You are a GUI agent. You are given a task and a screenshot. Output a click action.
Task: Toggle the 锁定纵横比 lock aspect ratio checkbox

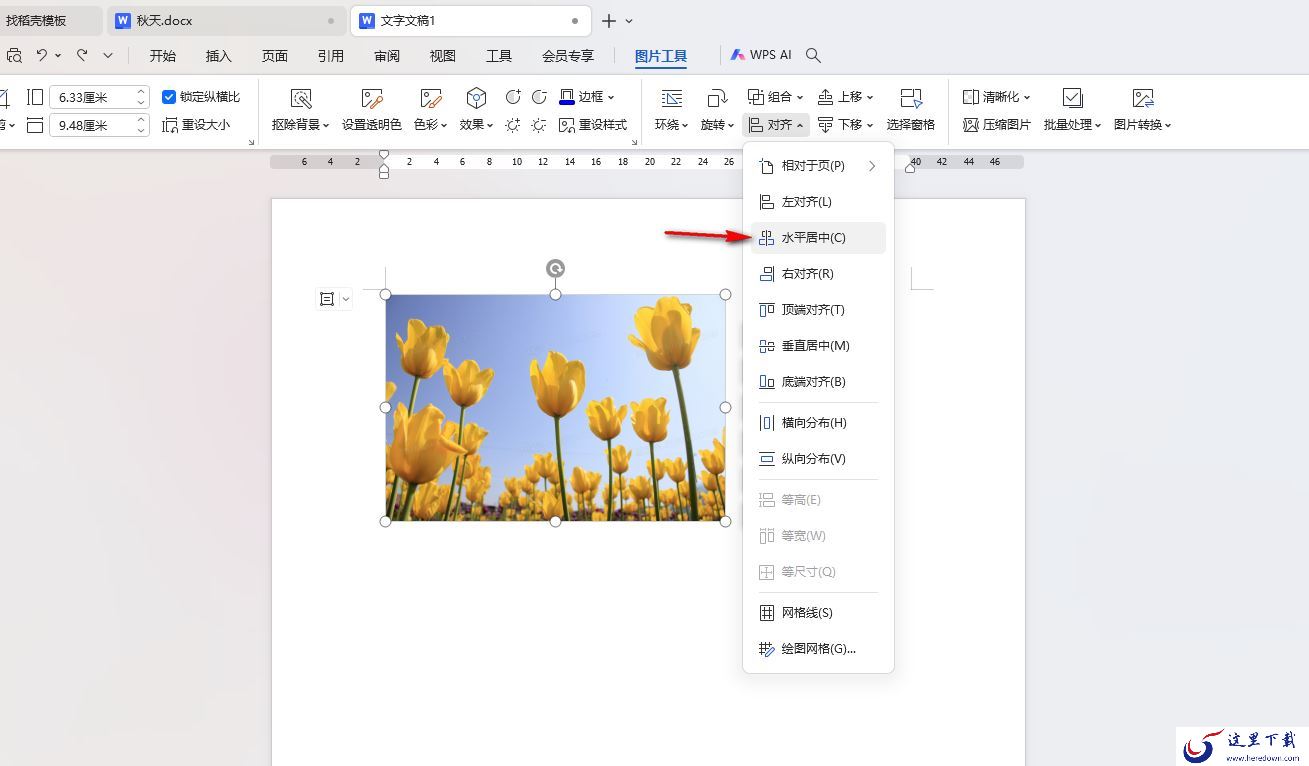click(169, 97)
